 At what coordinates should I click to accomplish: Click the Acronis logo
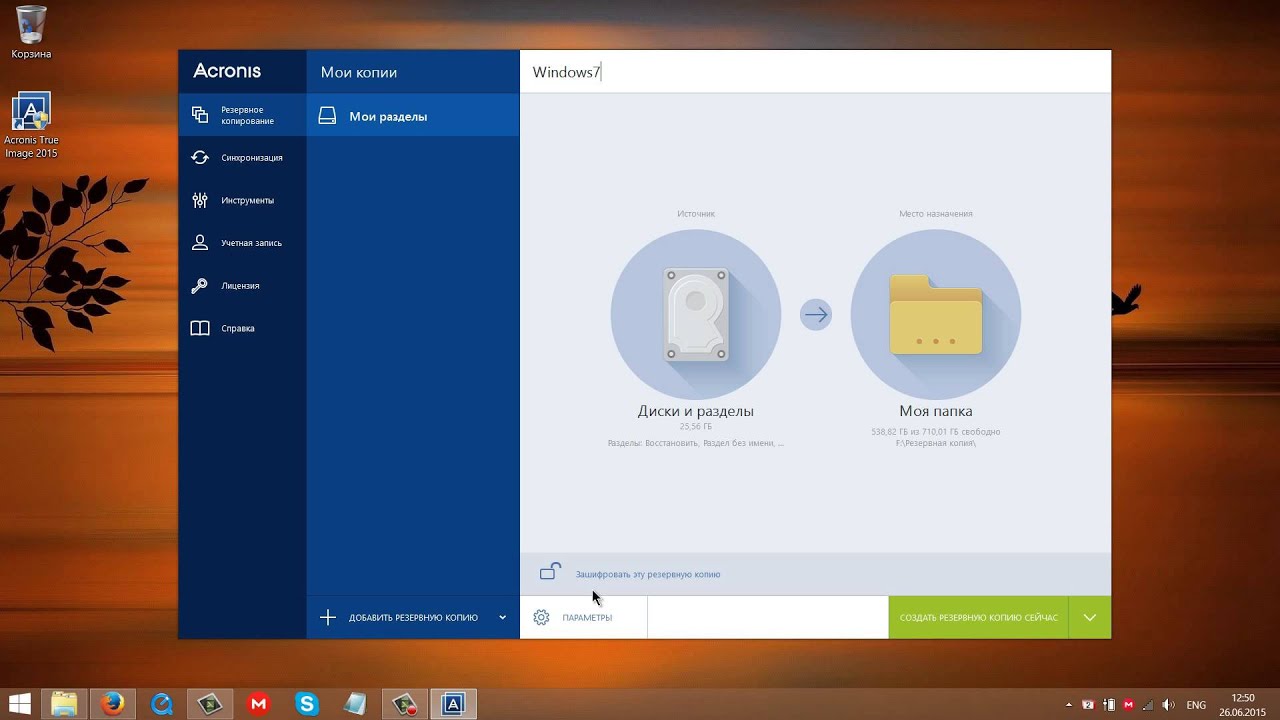227,71
